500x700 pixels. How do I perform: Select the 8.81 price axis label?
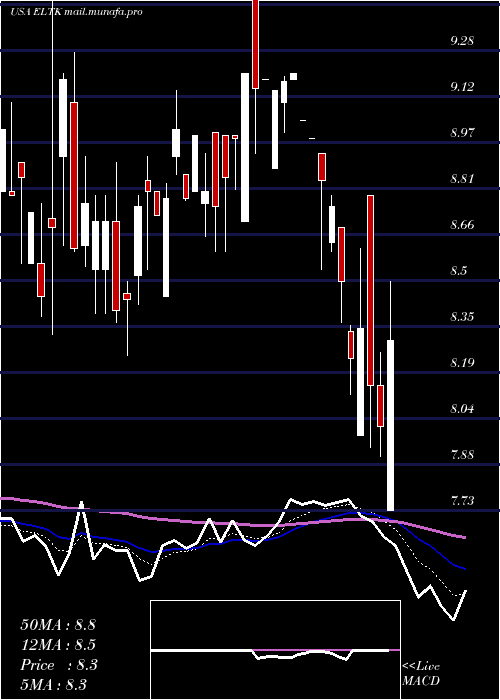point(462,179)
